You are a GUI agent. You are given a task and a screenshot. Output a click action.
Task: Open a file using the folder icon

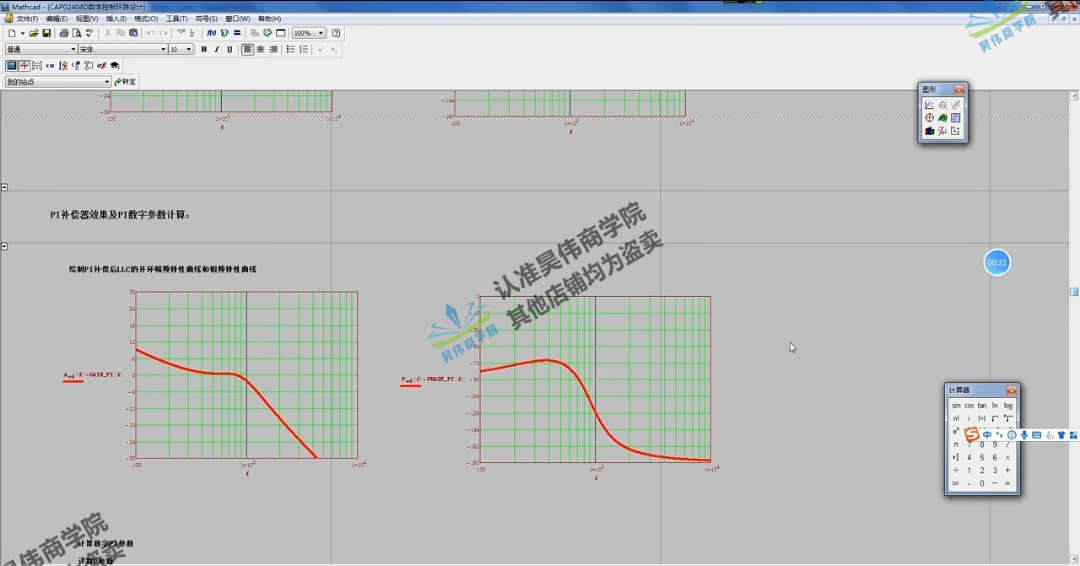point(33,33)
